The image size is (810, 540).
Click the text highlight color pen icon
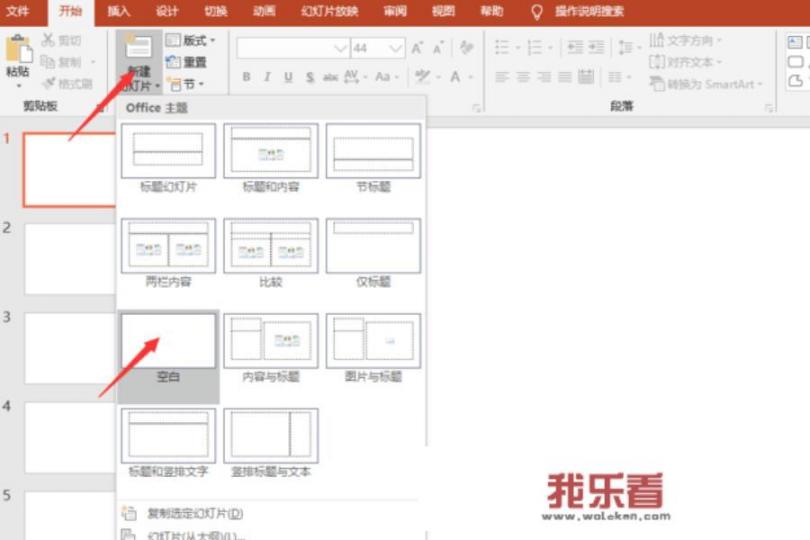click(x=422, y=77)
